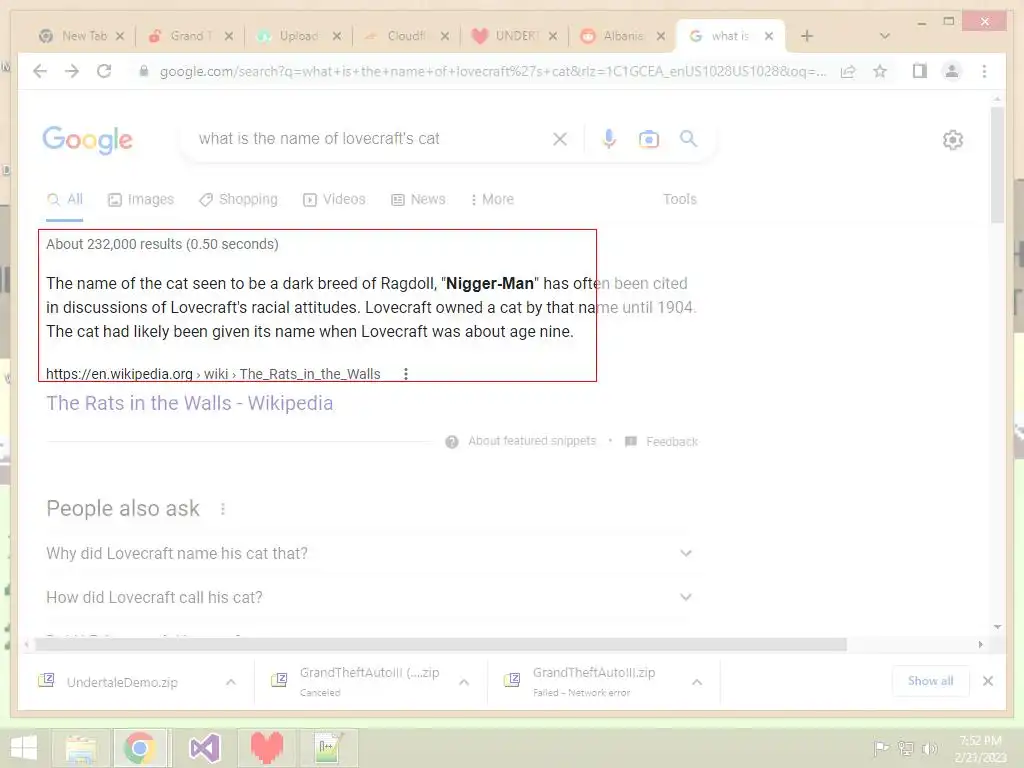
Task: Go forward using the forward arrow
Action: 72,71
